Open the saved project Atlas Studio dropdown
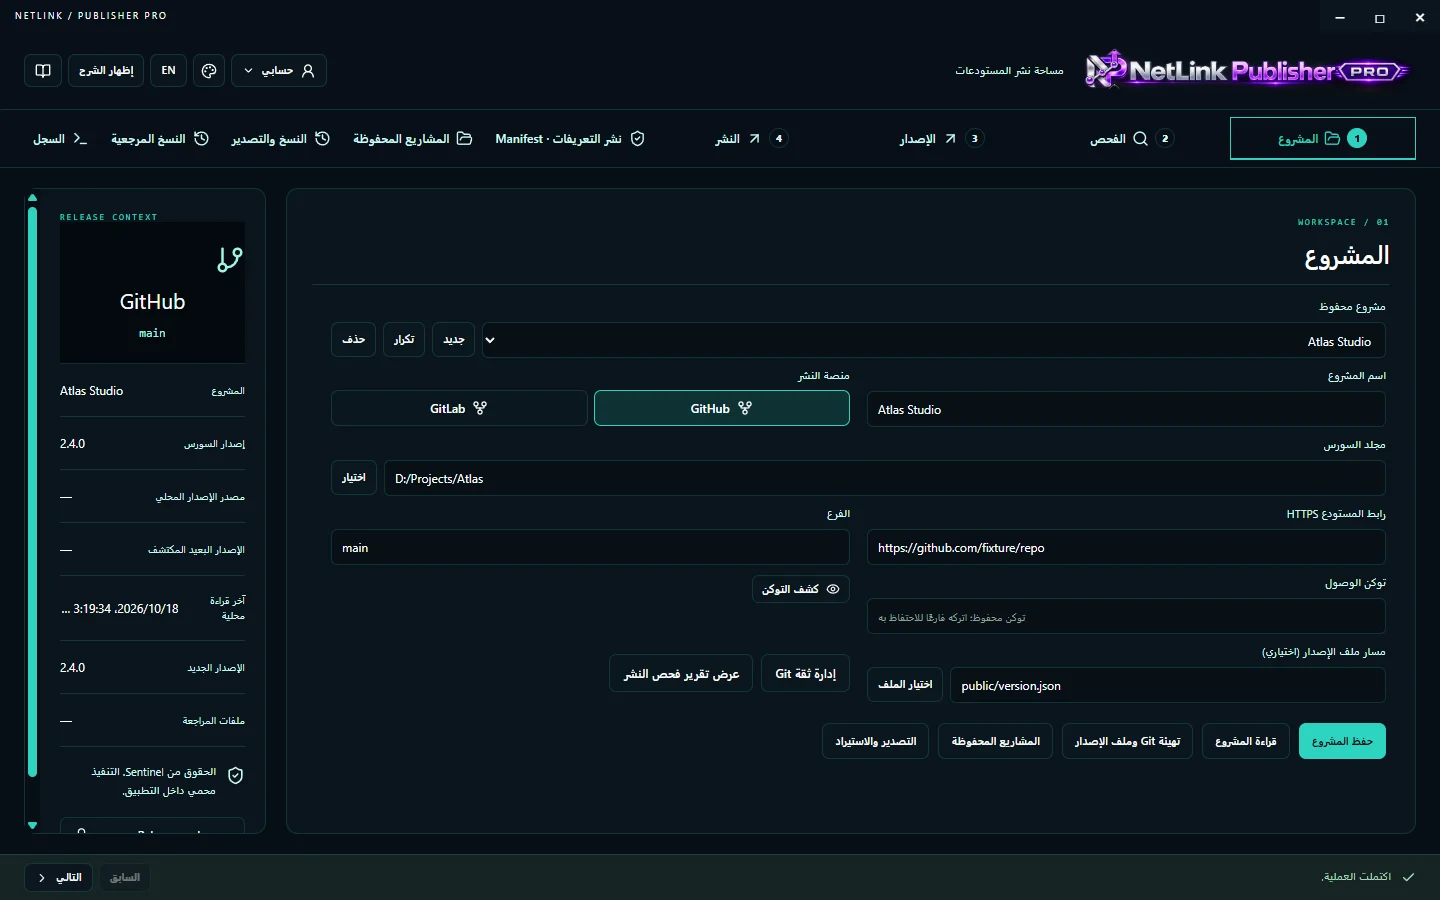Screen dimensions: 1440x900 point(934,340)
